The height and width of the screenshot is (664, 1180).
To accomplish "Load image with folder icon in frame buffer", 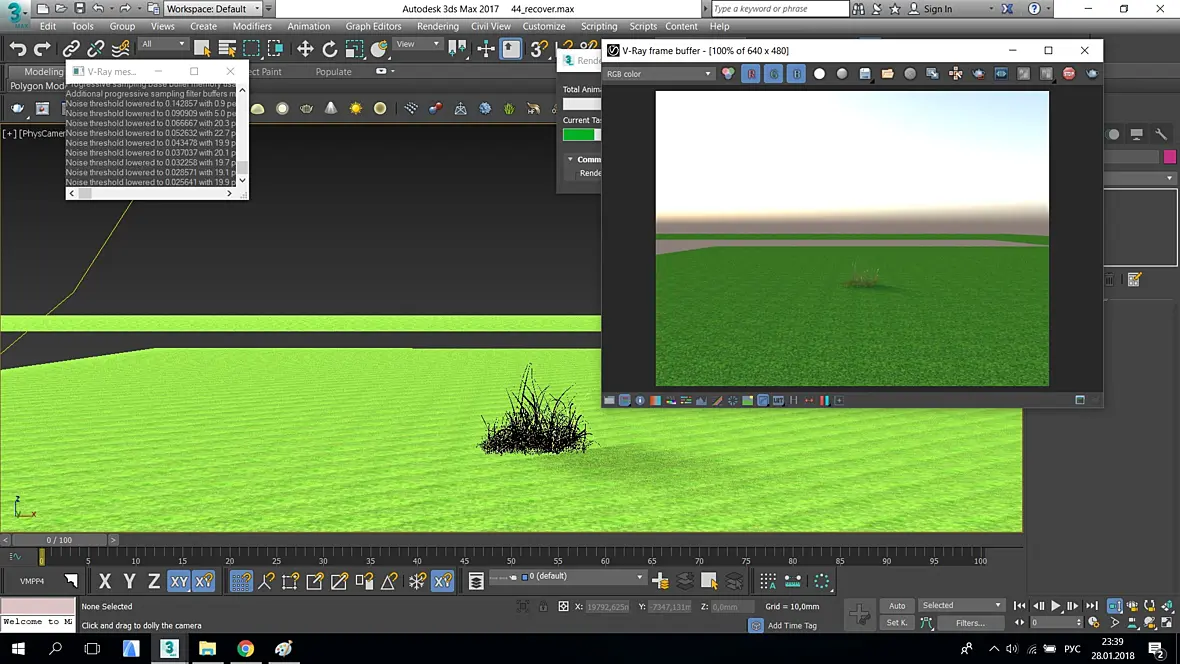I will tap(887, 74).
